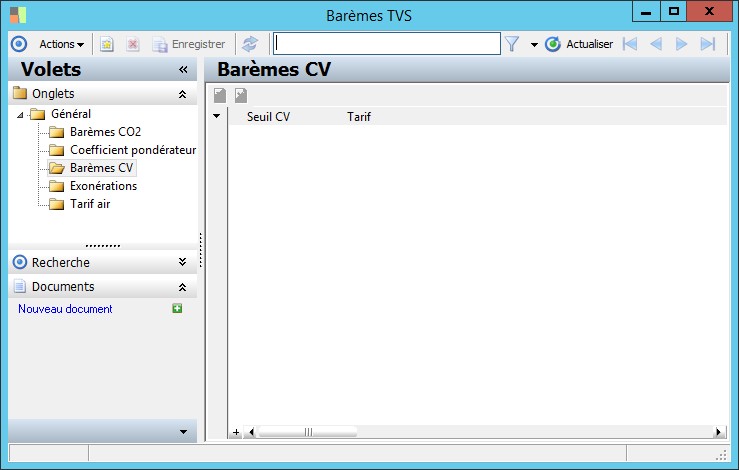Click the red delete record icon
Viewport: 739px width, 470px height.
tap(133, 44)
